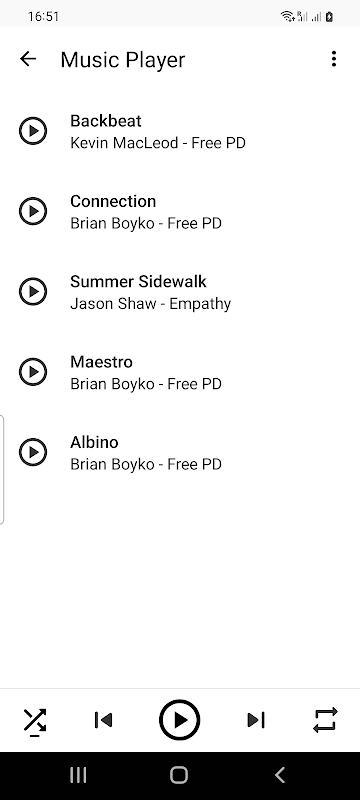The width and height of the screenshot is (360, 800).
Task: Open Android recent apps button
Action: [x=78, y=775]
